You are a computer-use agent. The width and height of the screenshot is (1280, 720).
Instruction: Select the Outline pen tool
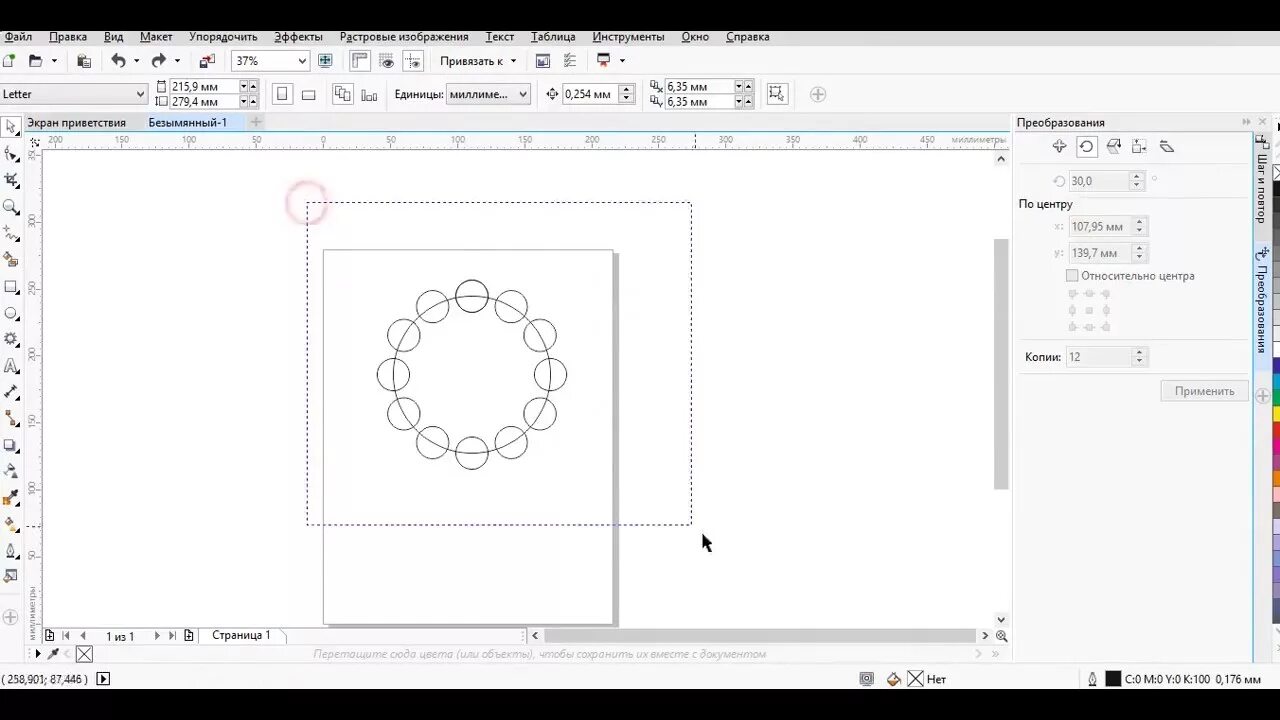click(11, 551)
